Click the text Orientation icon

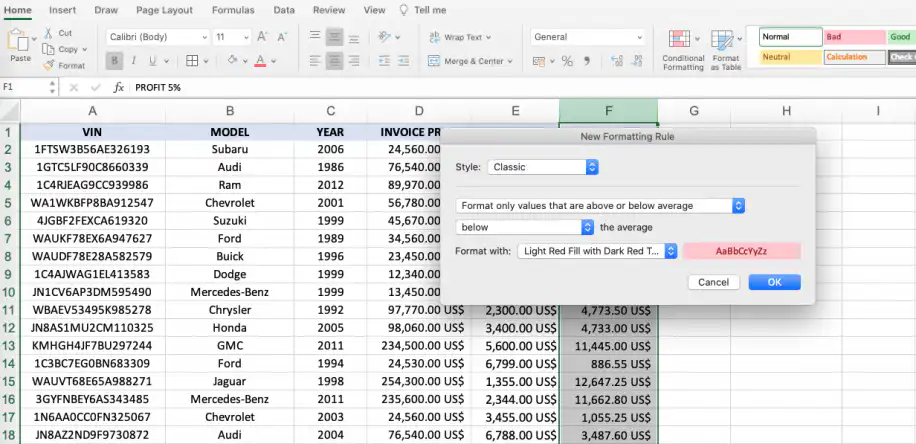[384, 37]
